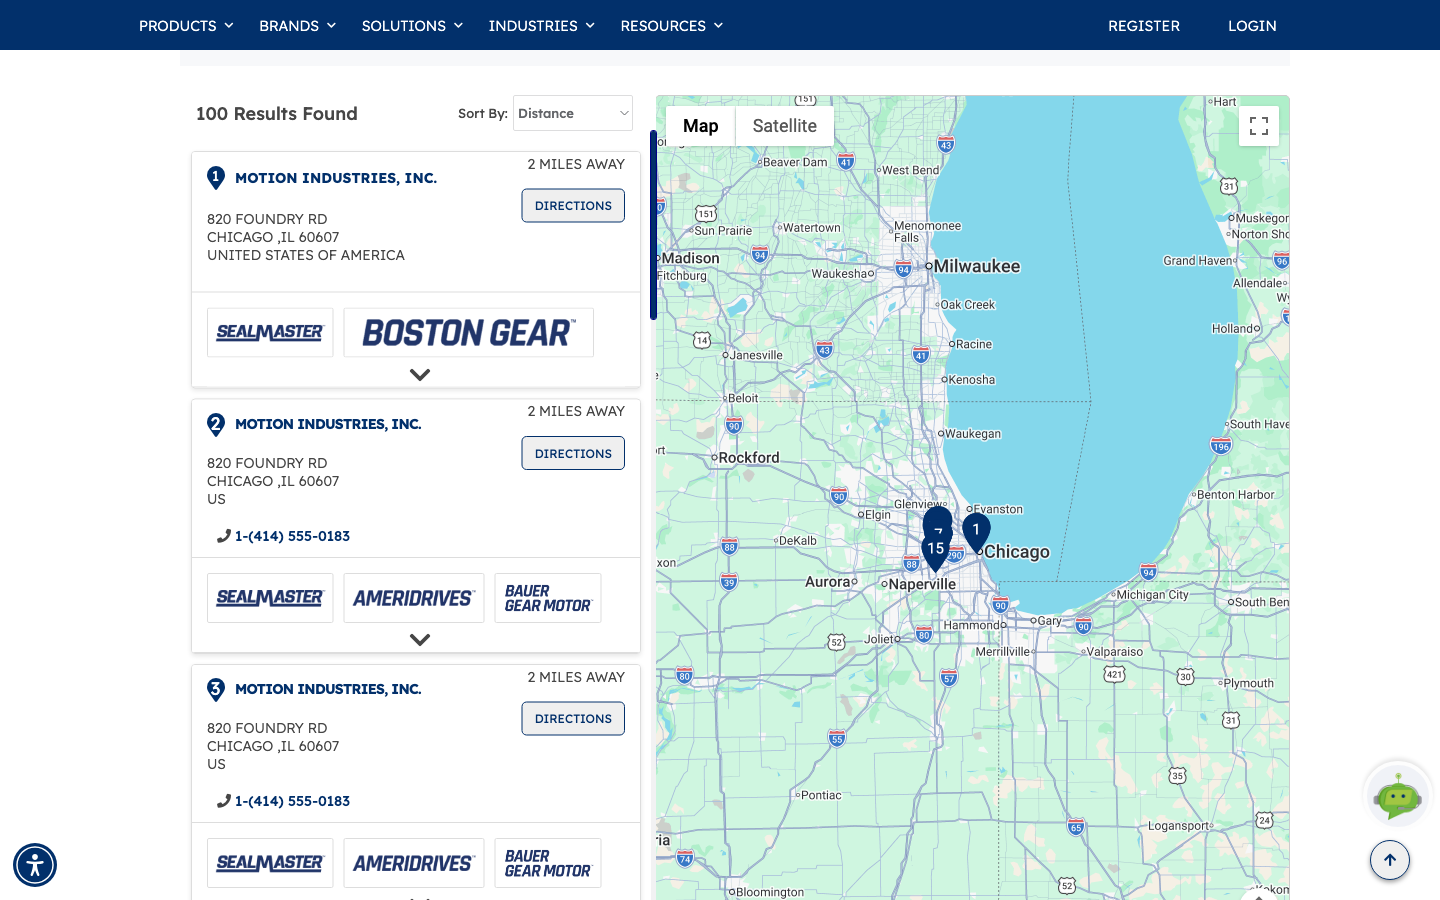This screenshot has width=1440, height=900.
Task: Click the numbered pin icon for result 3
Action: click(x=216, y=690)
